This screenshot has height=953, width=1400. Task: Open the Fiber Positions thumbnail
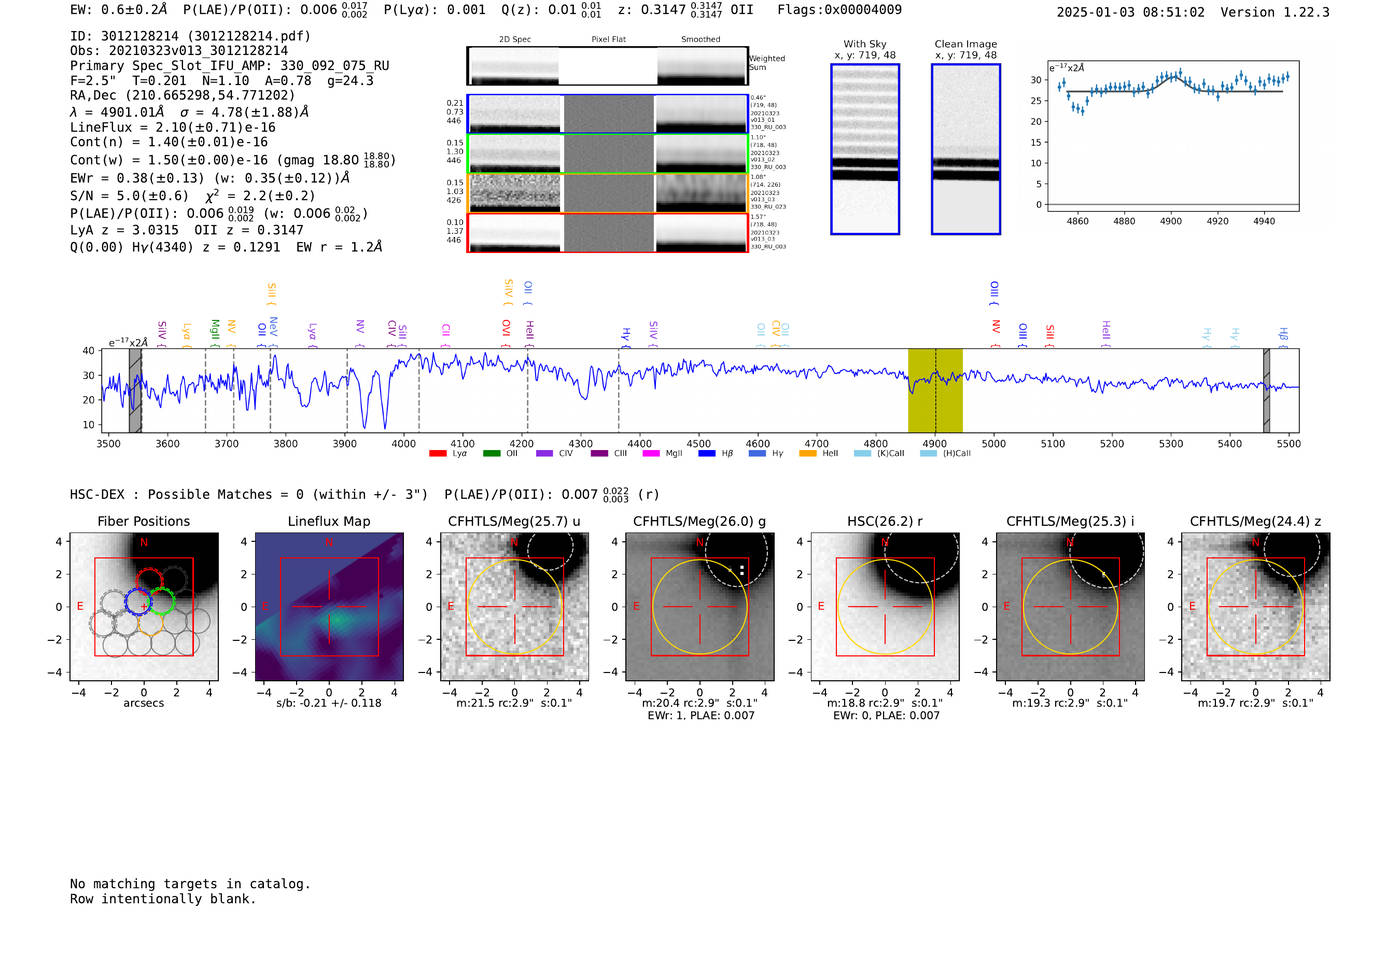[144, 607]
